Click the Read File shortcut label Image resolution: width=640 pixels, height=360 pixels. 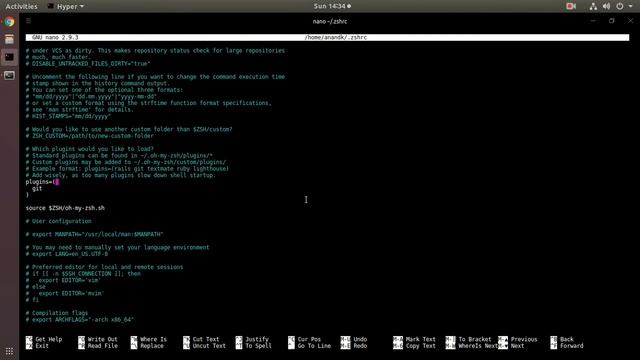(102, 346)
